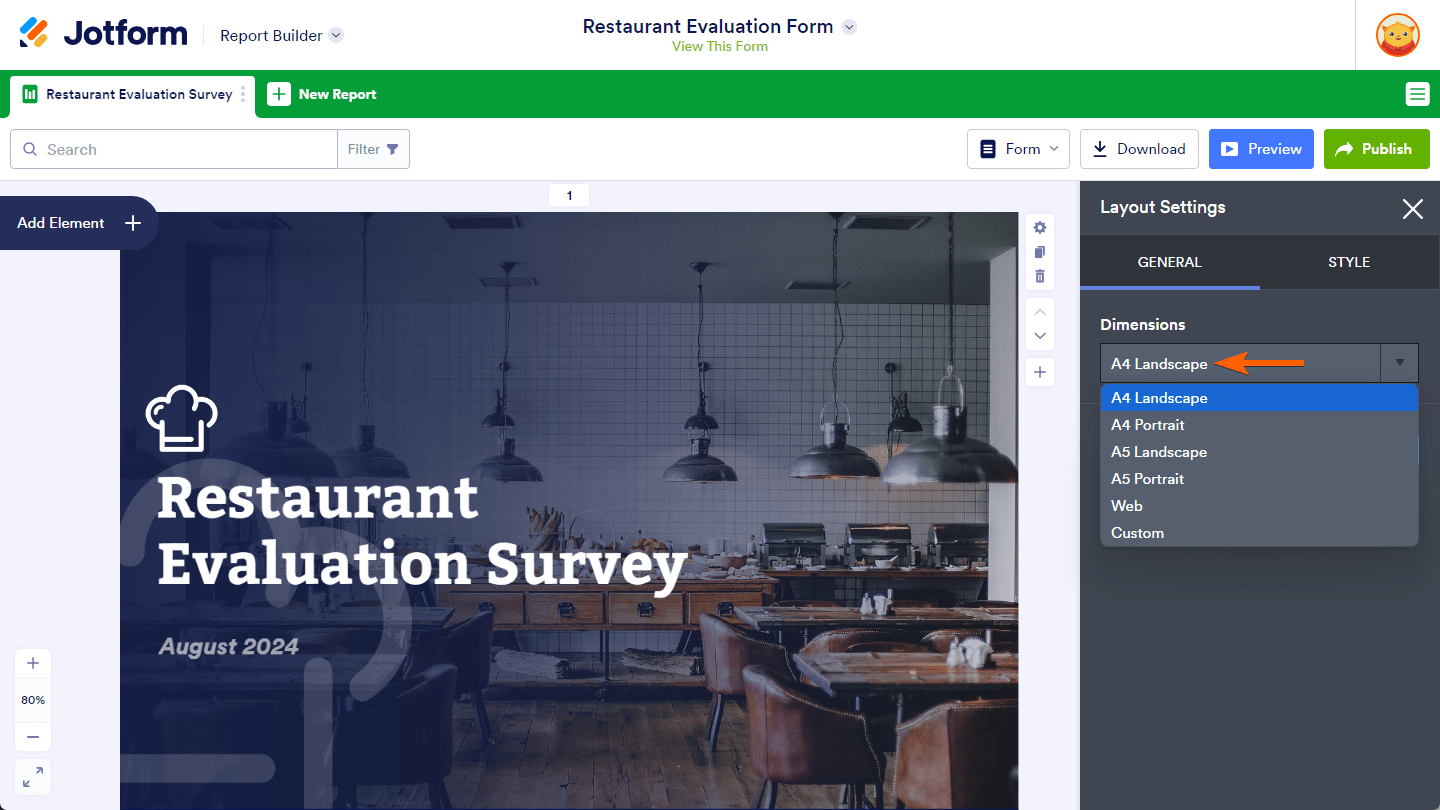Move page down with chevron arrow
This screenshot has height=810, width=1440.
1040,336
